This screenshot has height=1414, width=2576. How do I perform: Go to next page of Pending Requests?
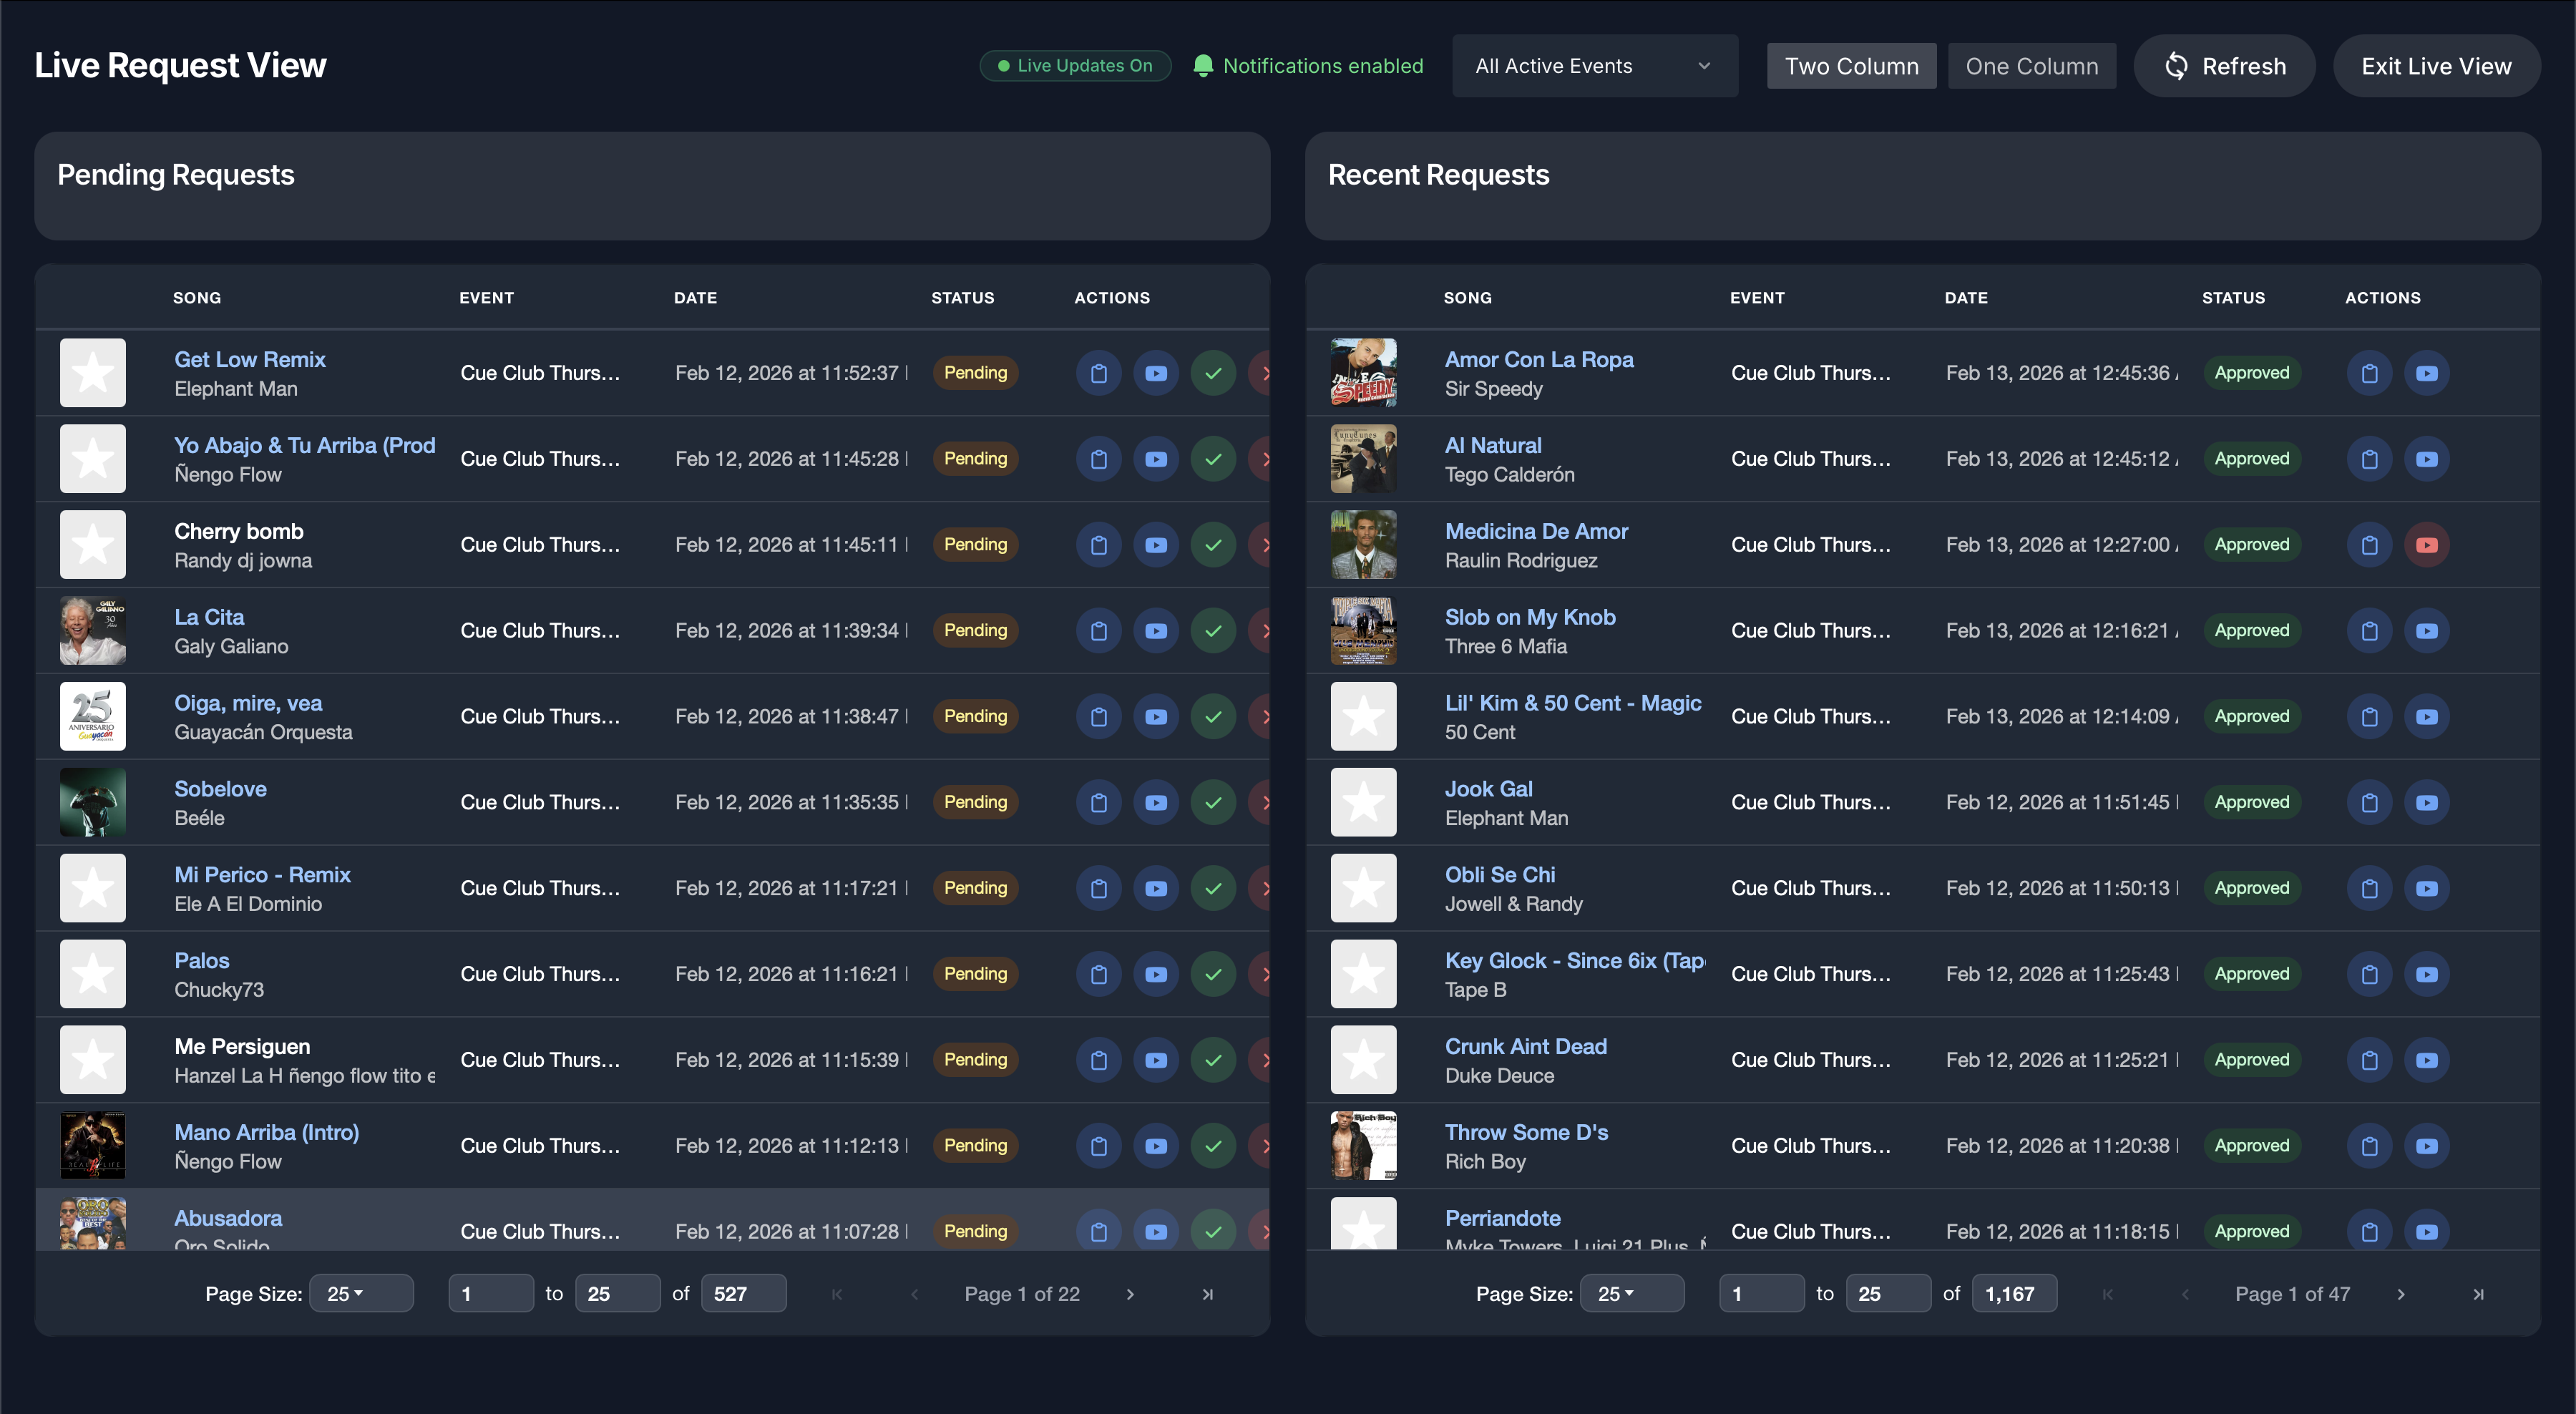pyautogui.click(x=1129, y=1293)
